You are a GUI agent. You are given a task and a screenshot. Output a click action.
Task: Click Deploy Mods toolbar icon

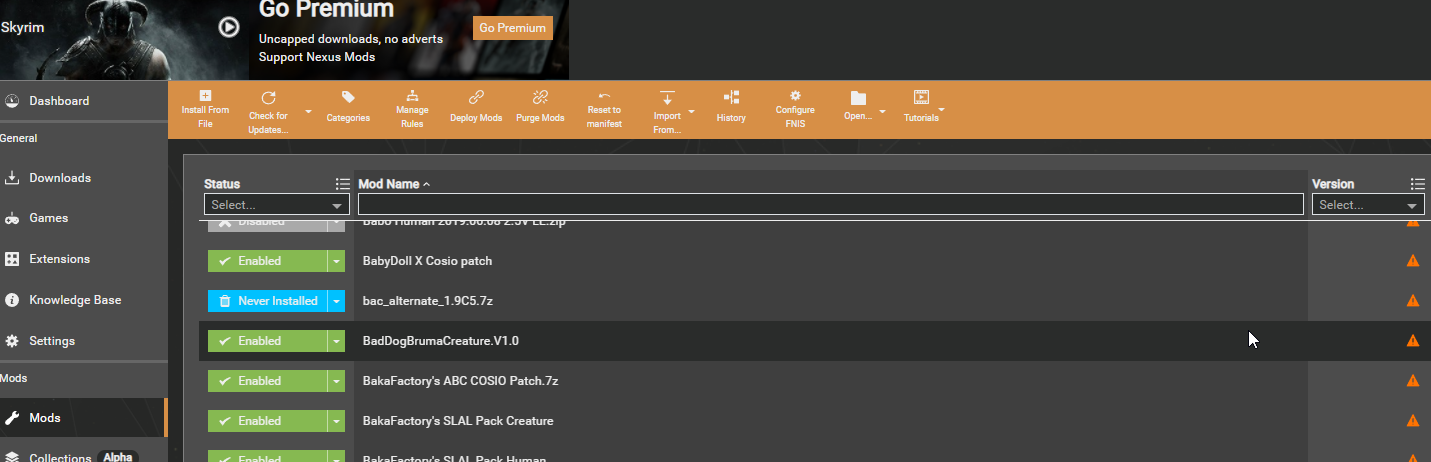coord(476,97)
